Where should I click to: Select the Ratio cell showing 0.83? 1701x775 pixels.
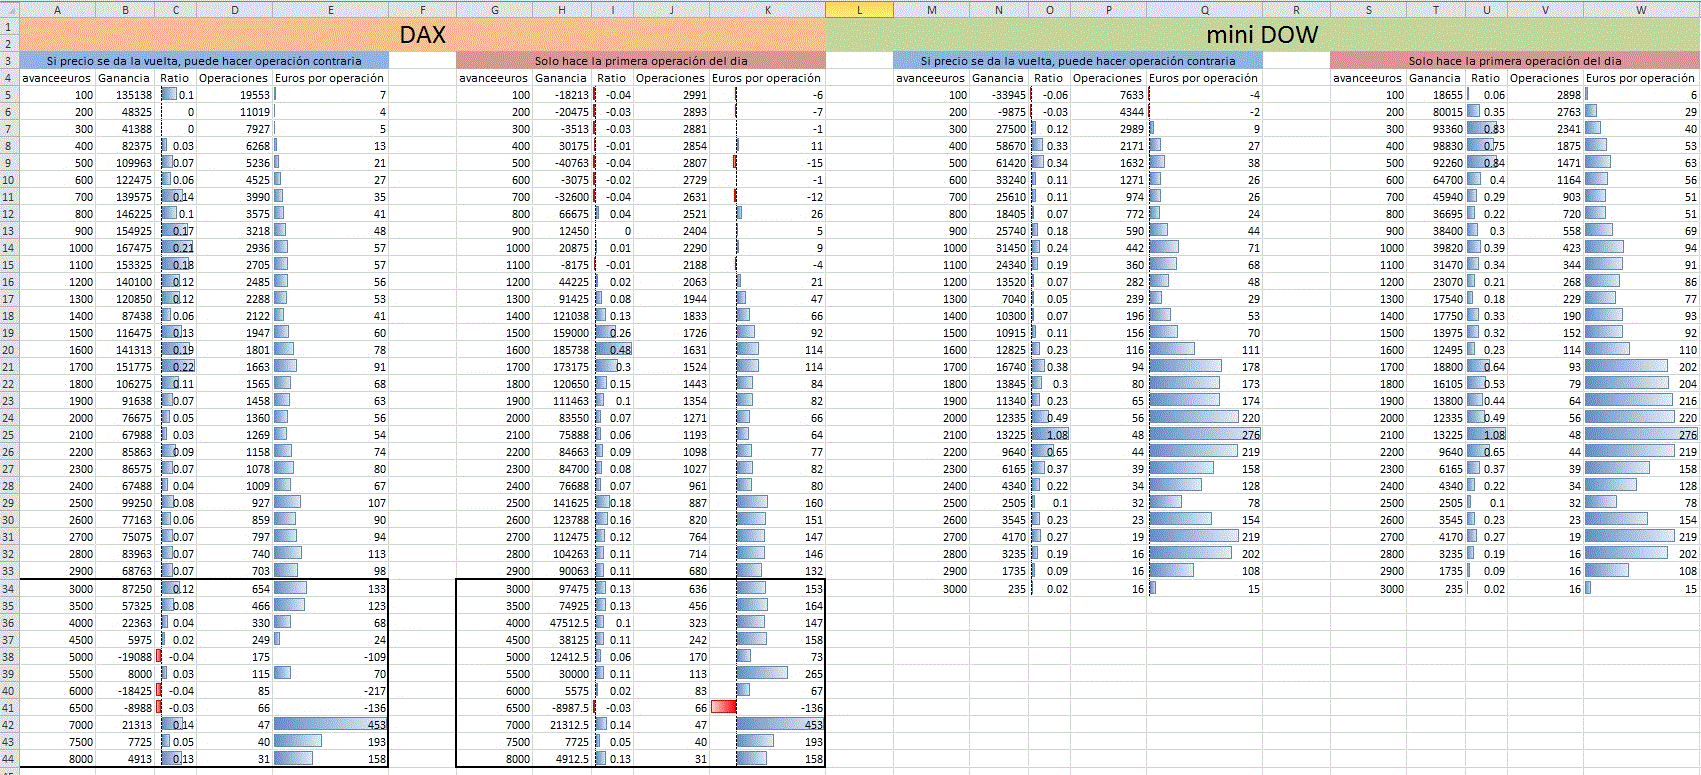(x=1487, y=129)
